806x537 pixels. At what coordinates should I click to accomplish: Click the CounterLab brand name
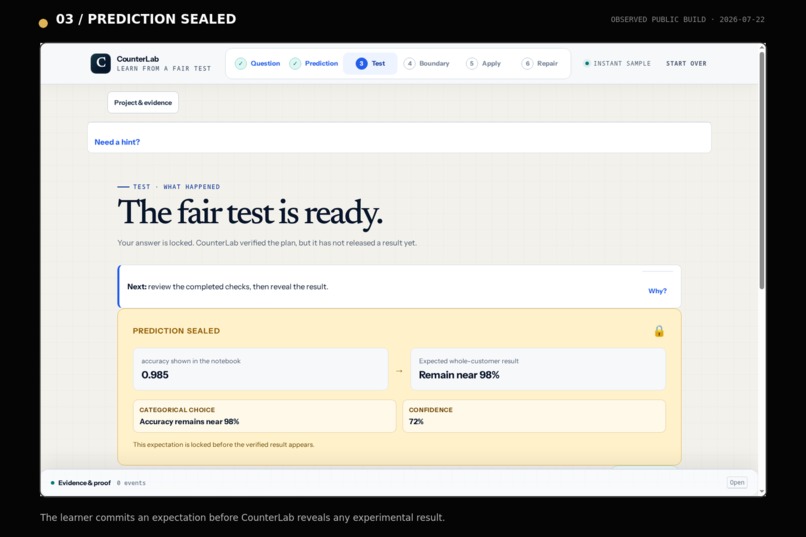[138, 59]
